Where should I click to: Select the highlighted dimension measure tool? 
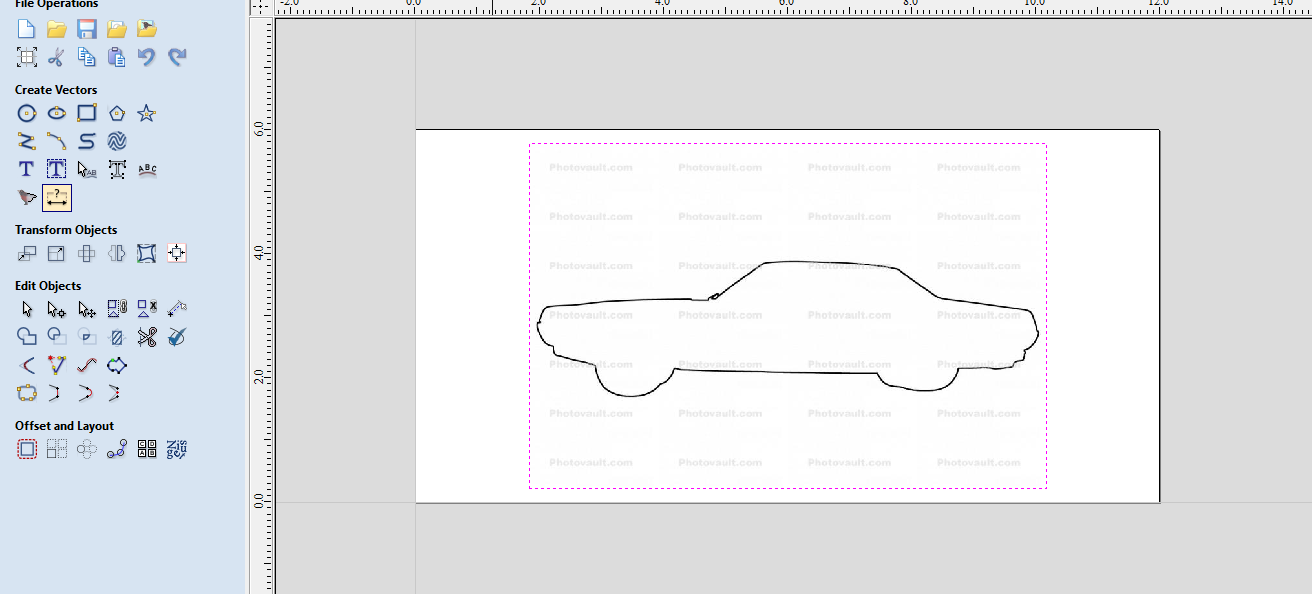tap(57, 197)
